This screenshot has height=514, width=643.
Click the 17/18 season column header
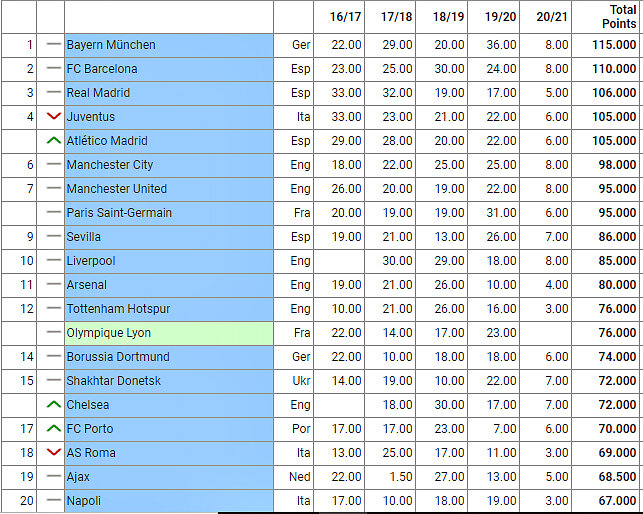pos(396,17)
